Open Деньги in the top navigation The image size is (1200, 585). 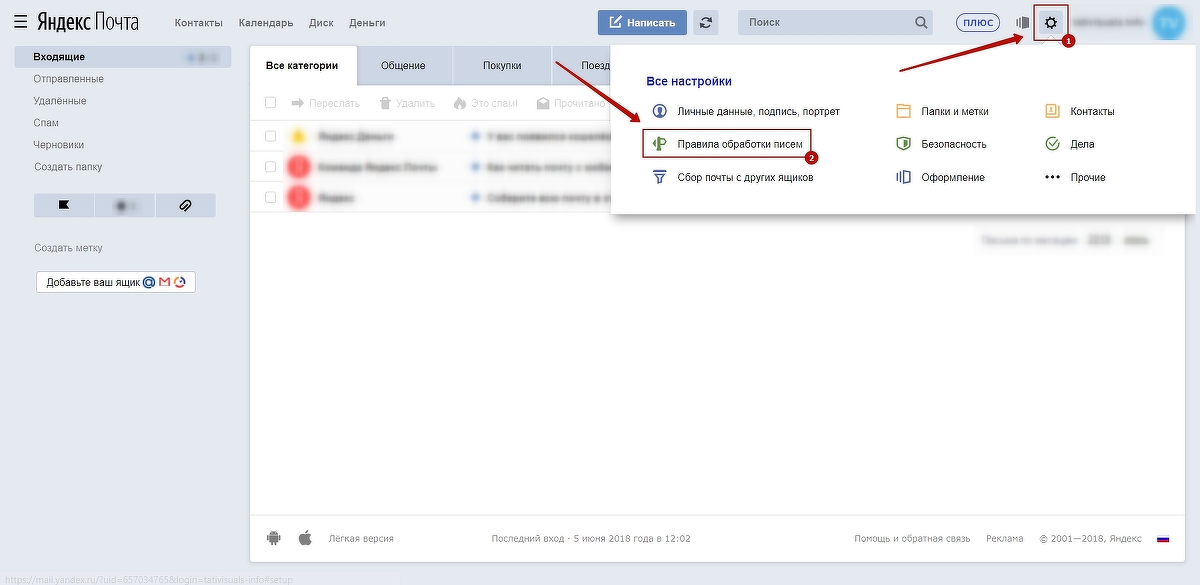pyautogui.click(x=367, y=23)
